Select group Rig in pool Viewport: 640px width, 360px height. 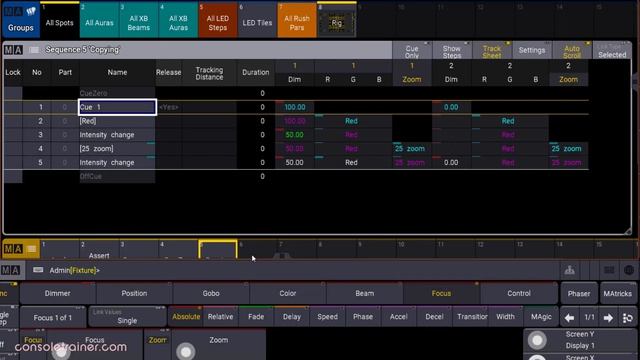(x=336, y=20)
